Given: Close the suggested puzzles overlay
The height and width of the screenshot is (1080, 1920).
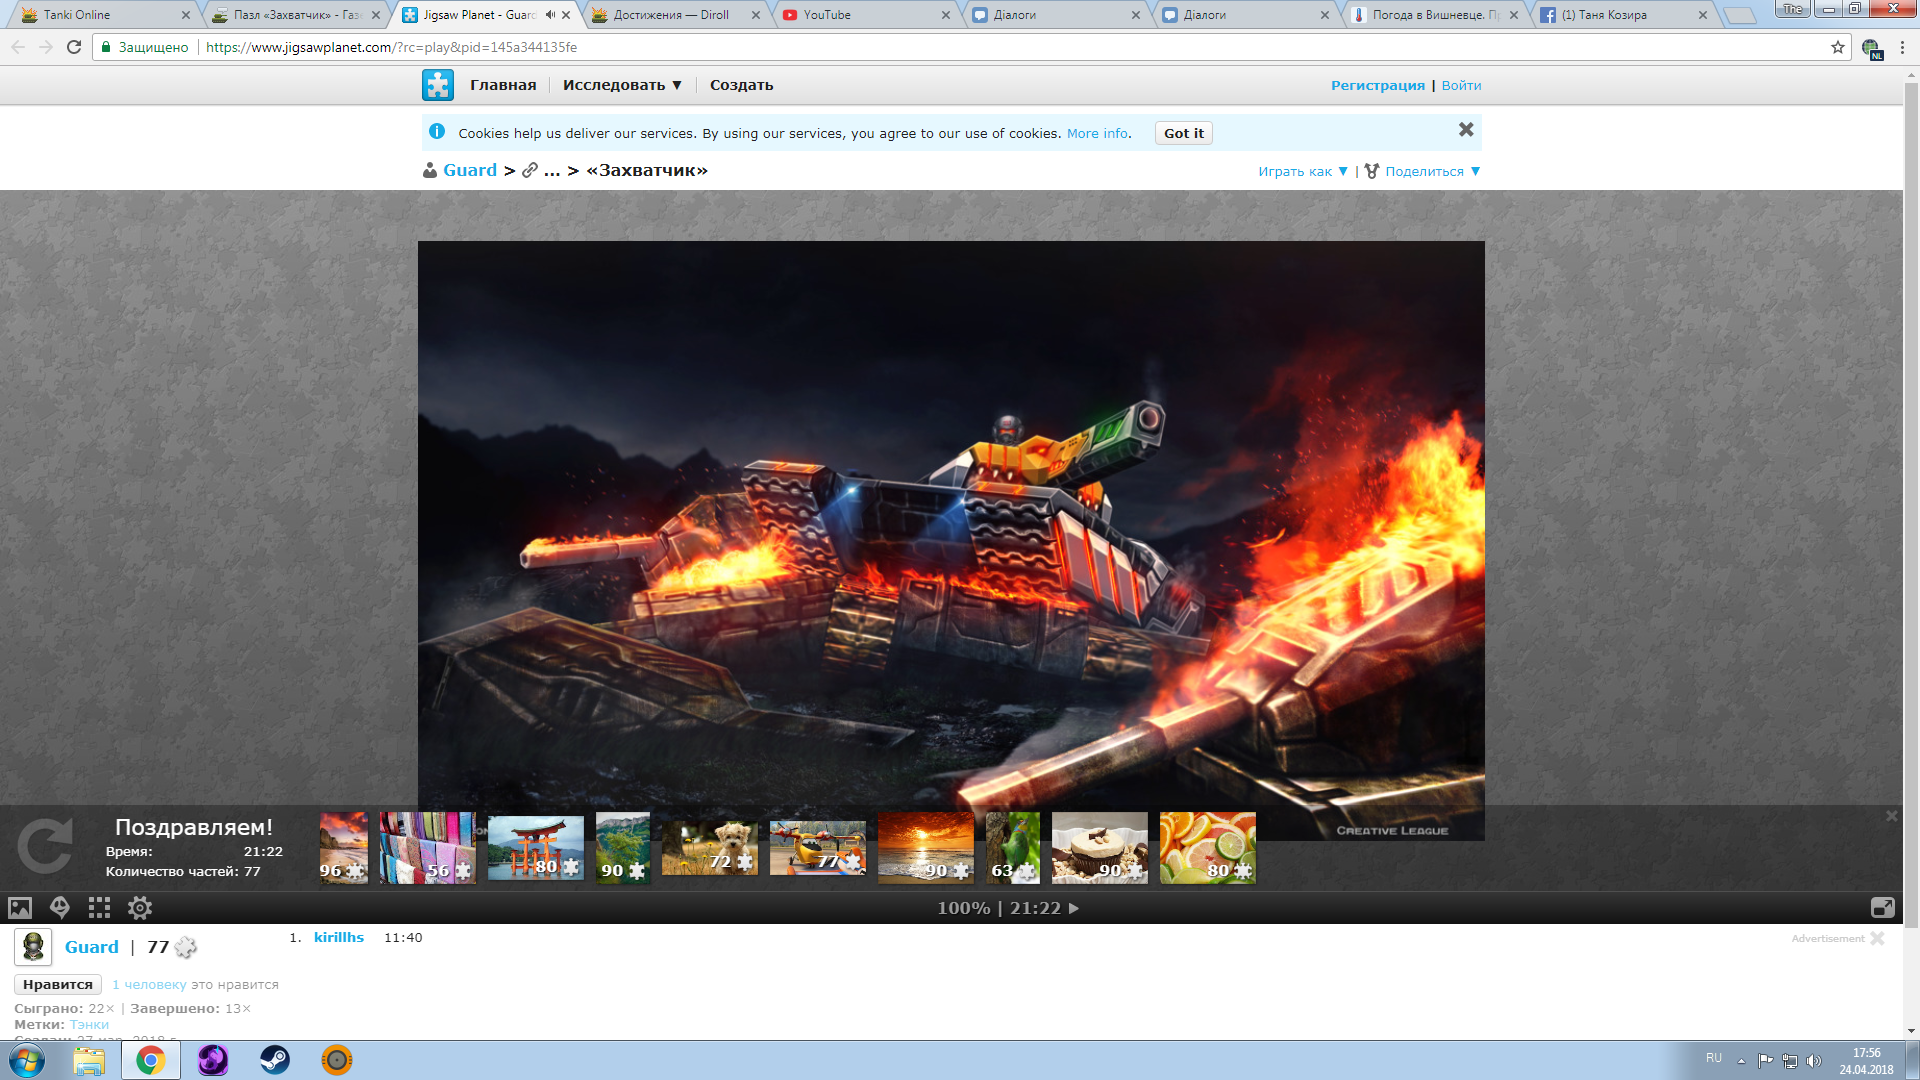Looking at the screenshot, I should coord(1891,816).
